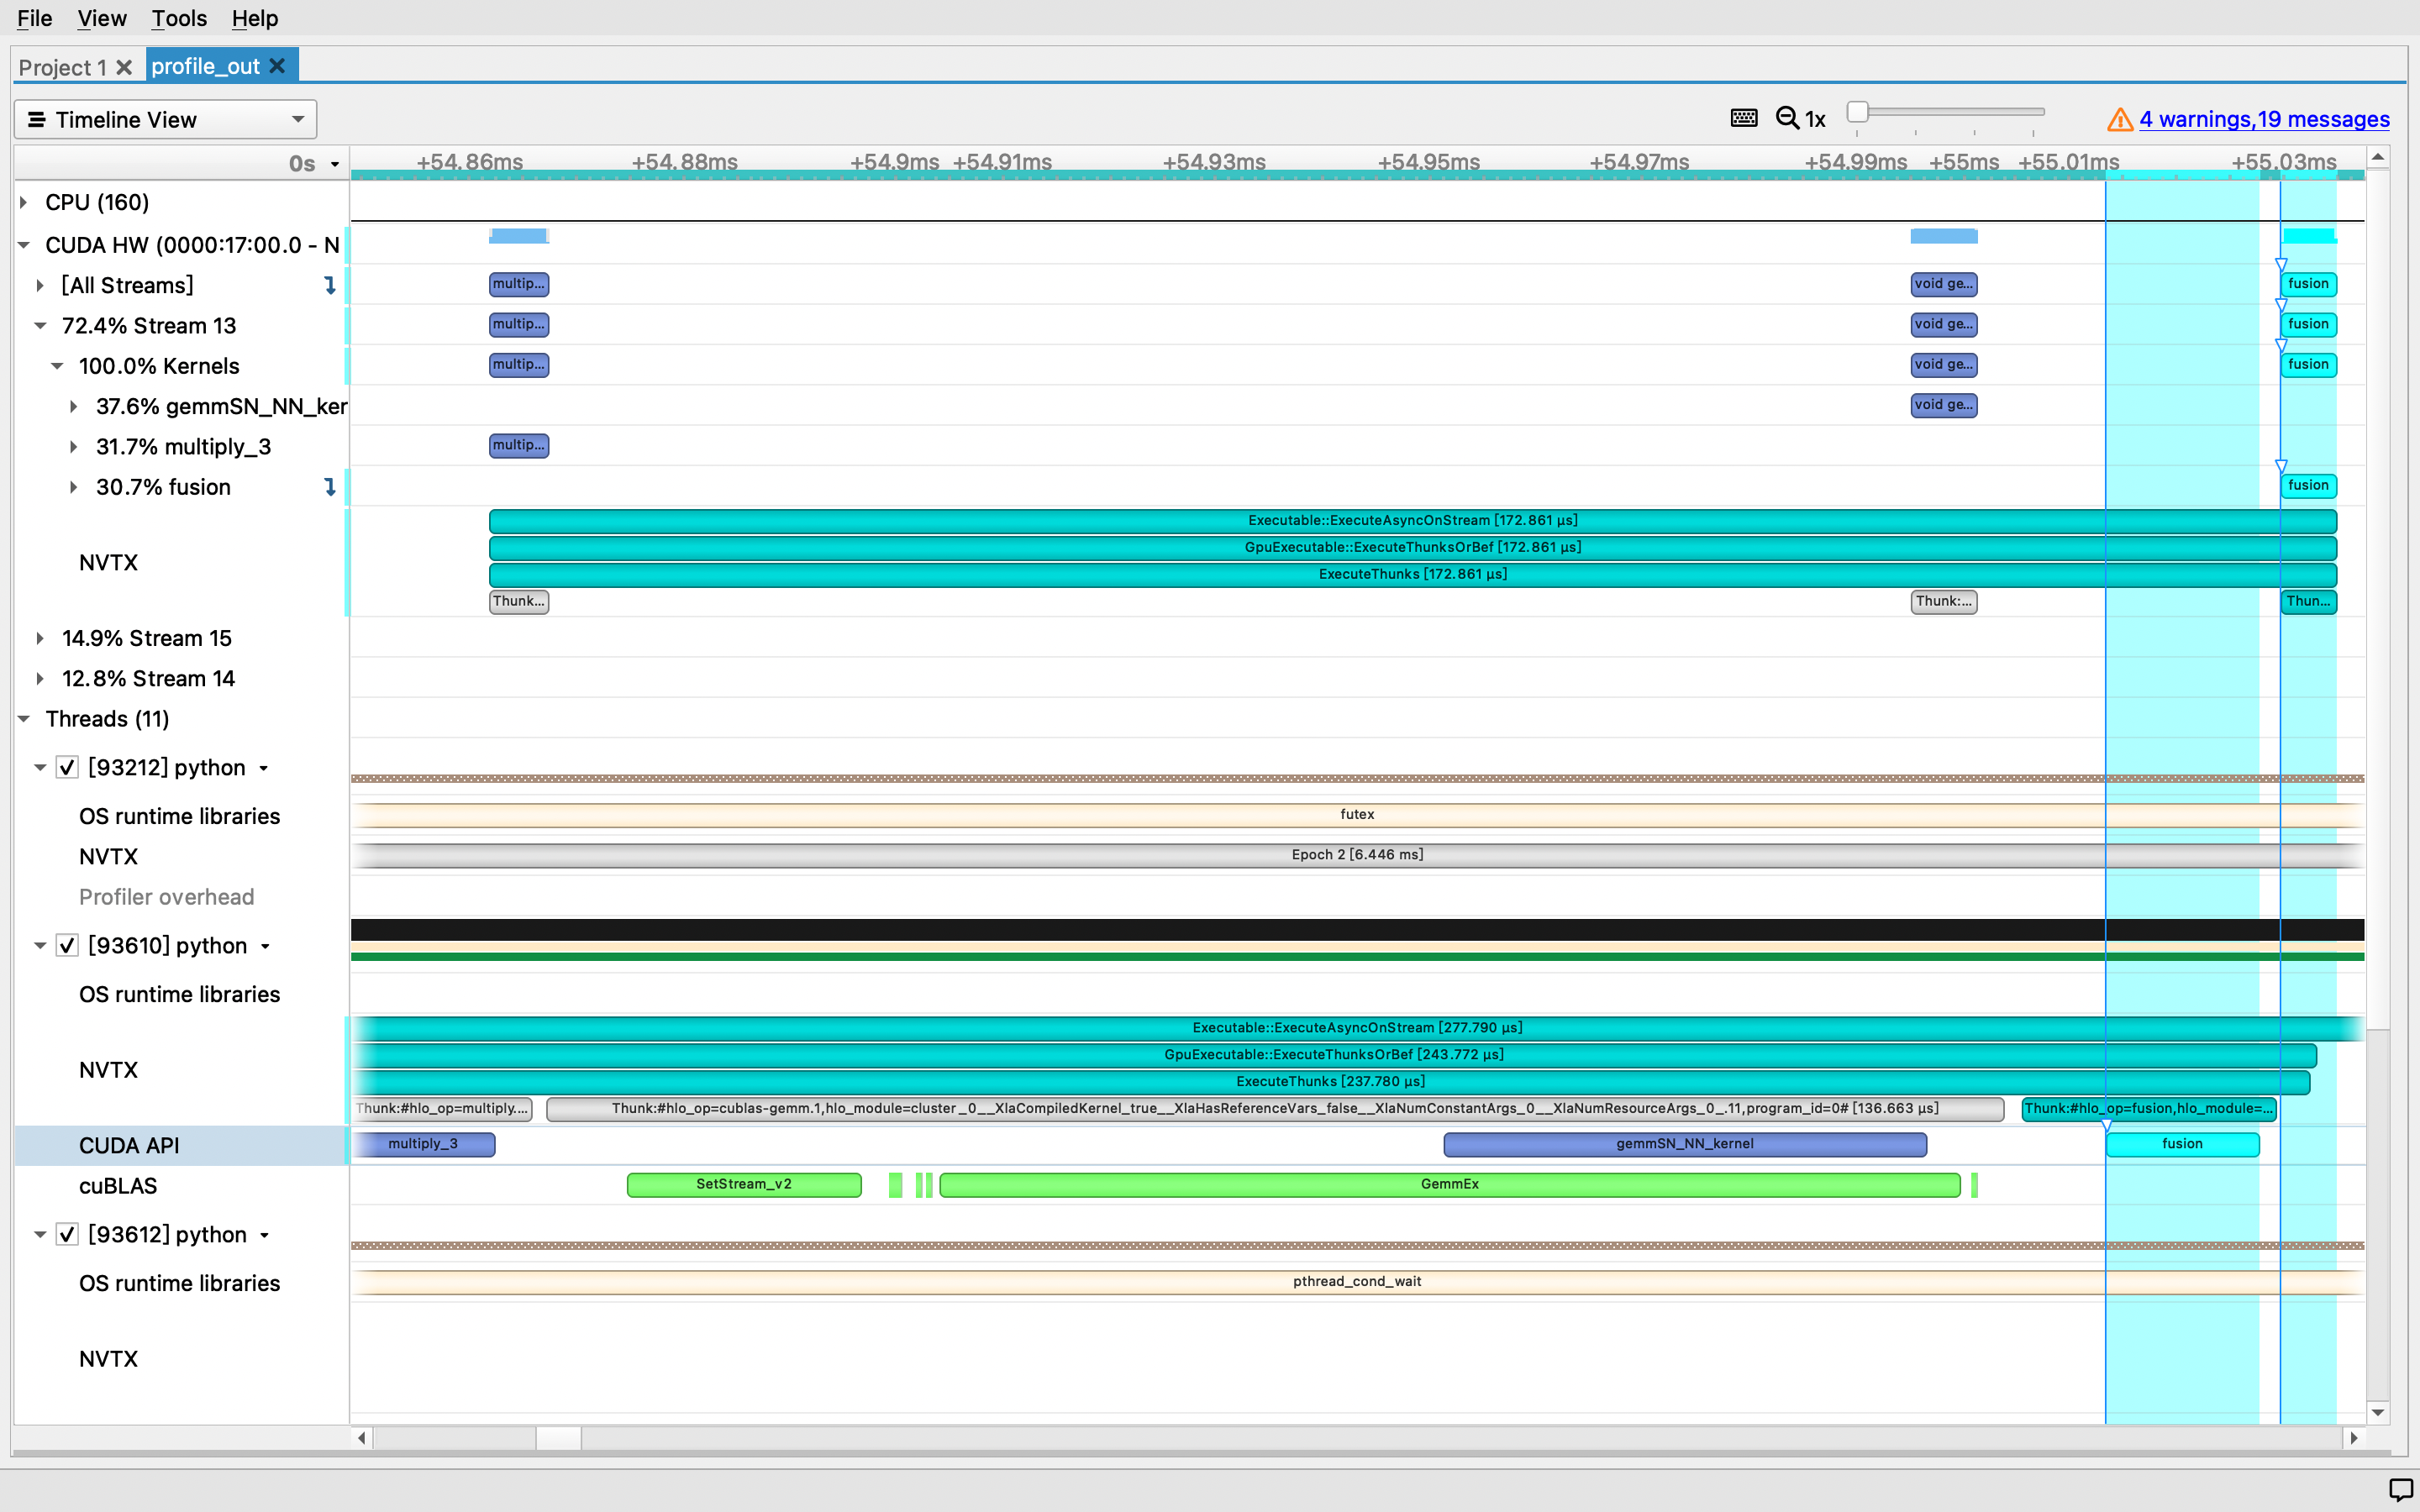Expand the 37.6% gemmSN_NN_kernel row

pos(74,407)
